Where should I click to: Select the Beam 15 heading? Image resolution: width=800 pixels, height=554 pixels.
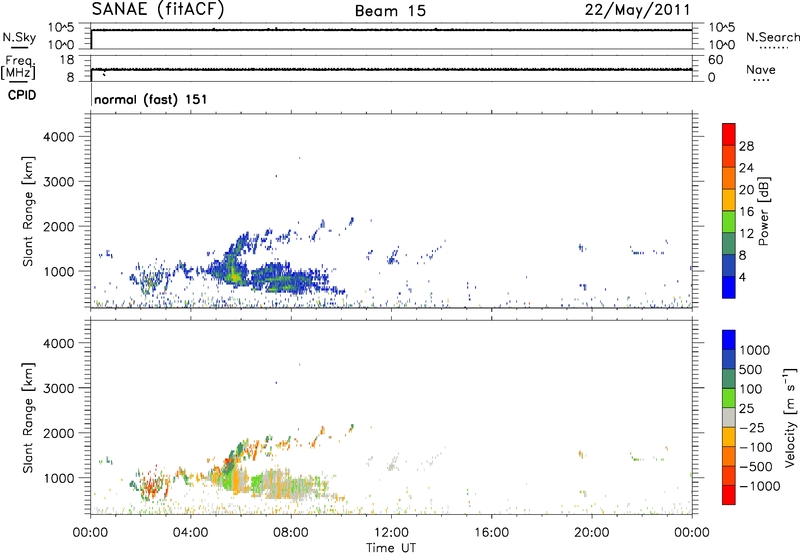point(390,11)
